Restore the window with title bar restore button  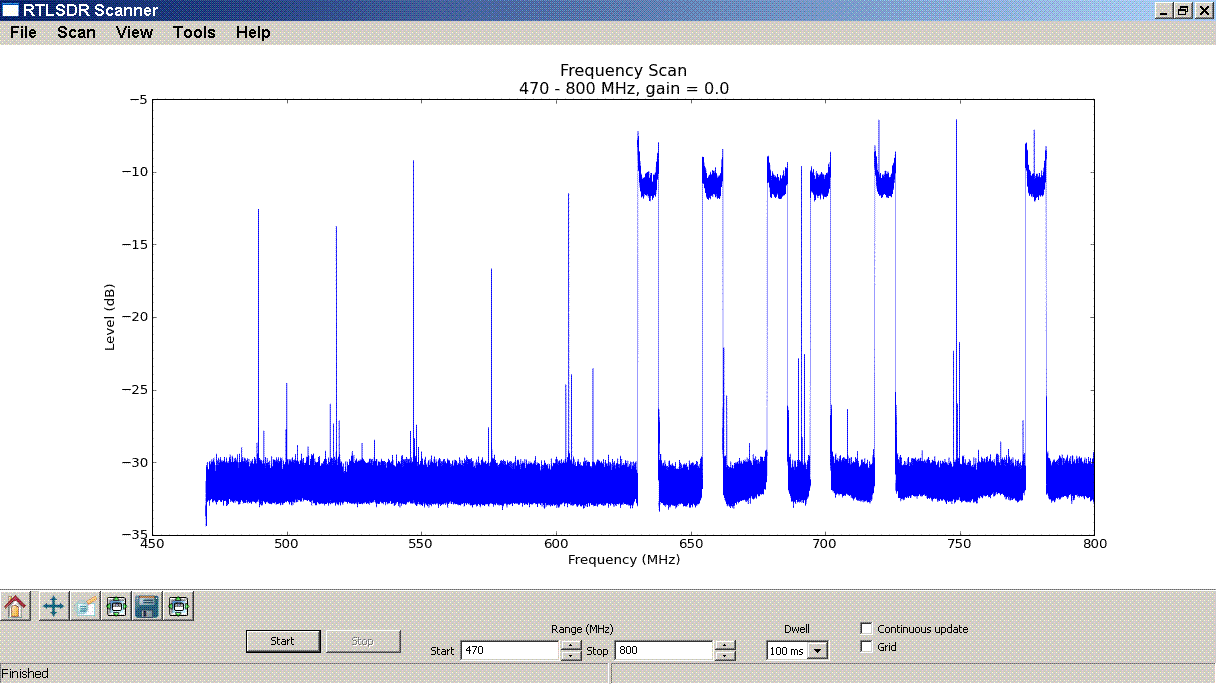pyautogui.click(x=1183, y=10)
